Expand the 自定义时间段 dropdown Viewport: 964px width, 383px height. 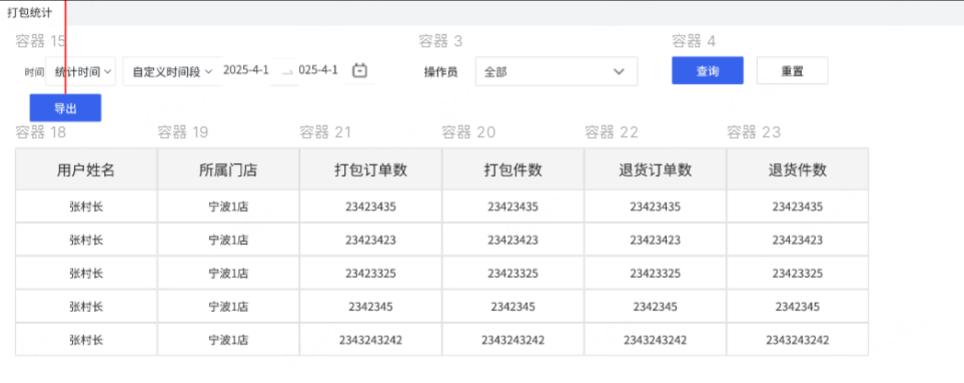172,71
